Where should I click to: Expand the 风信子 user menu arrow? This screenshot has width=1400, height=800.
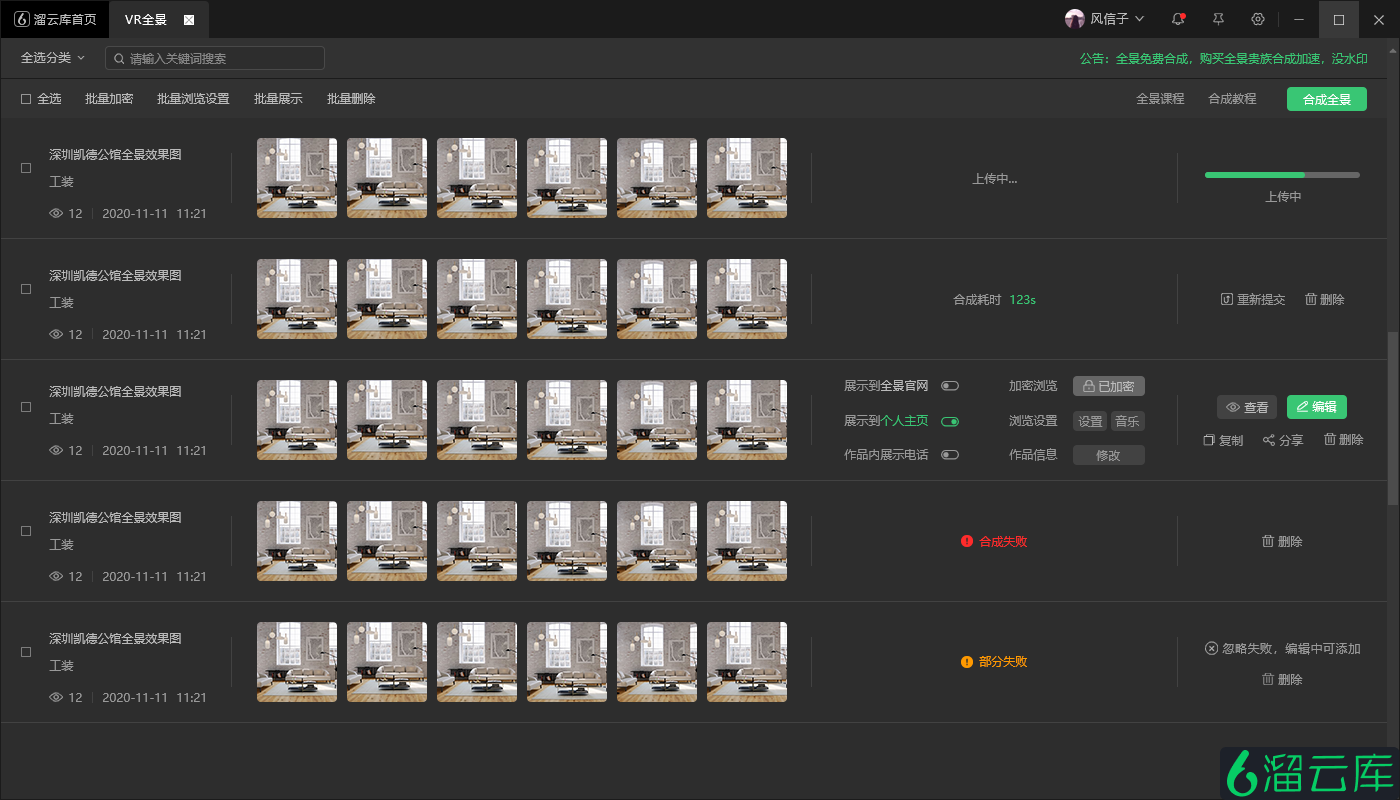pyautogui.click(x=1139, y=19)
